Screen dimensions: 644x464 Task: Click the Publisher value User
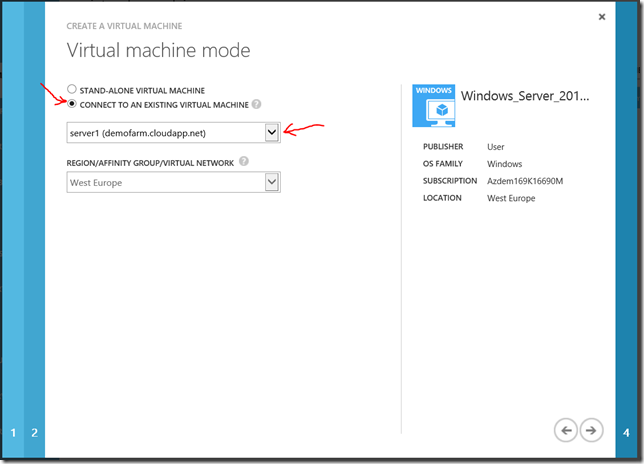pyautogui.click(x=496, y=147)
